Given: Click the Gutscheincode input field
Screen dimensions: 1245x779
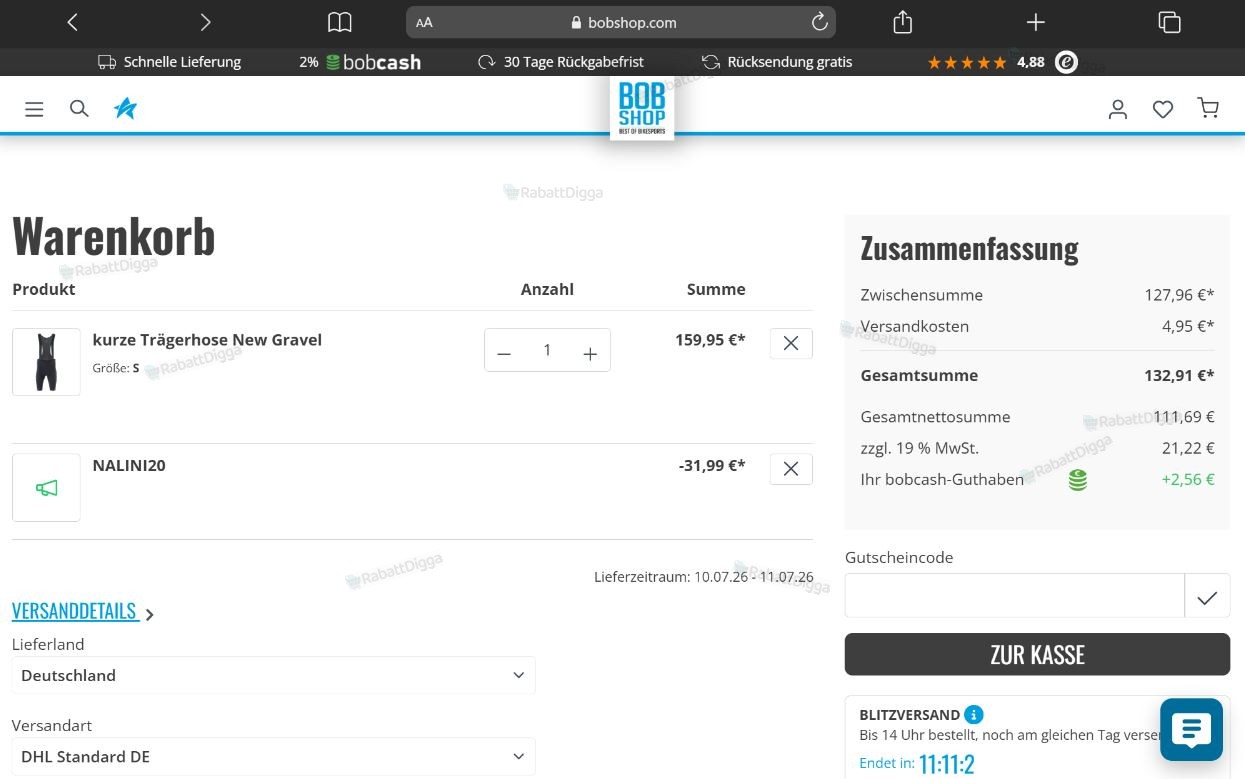Looking at the screenshot, I should click(1014, 596).
